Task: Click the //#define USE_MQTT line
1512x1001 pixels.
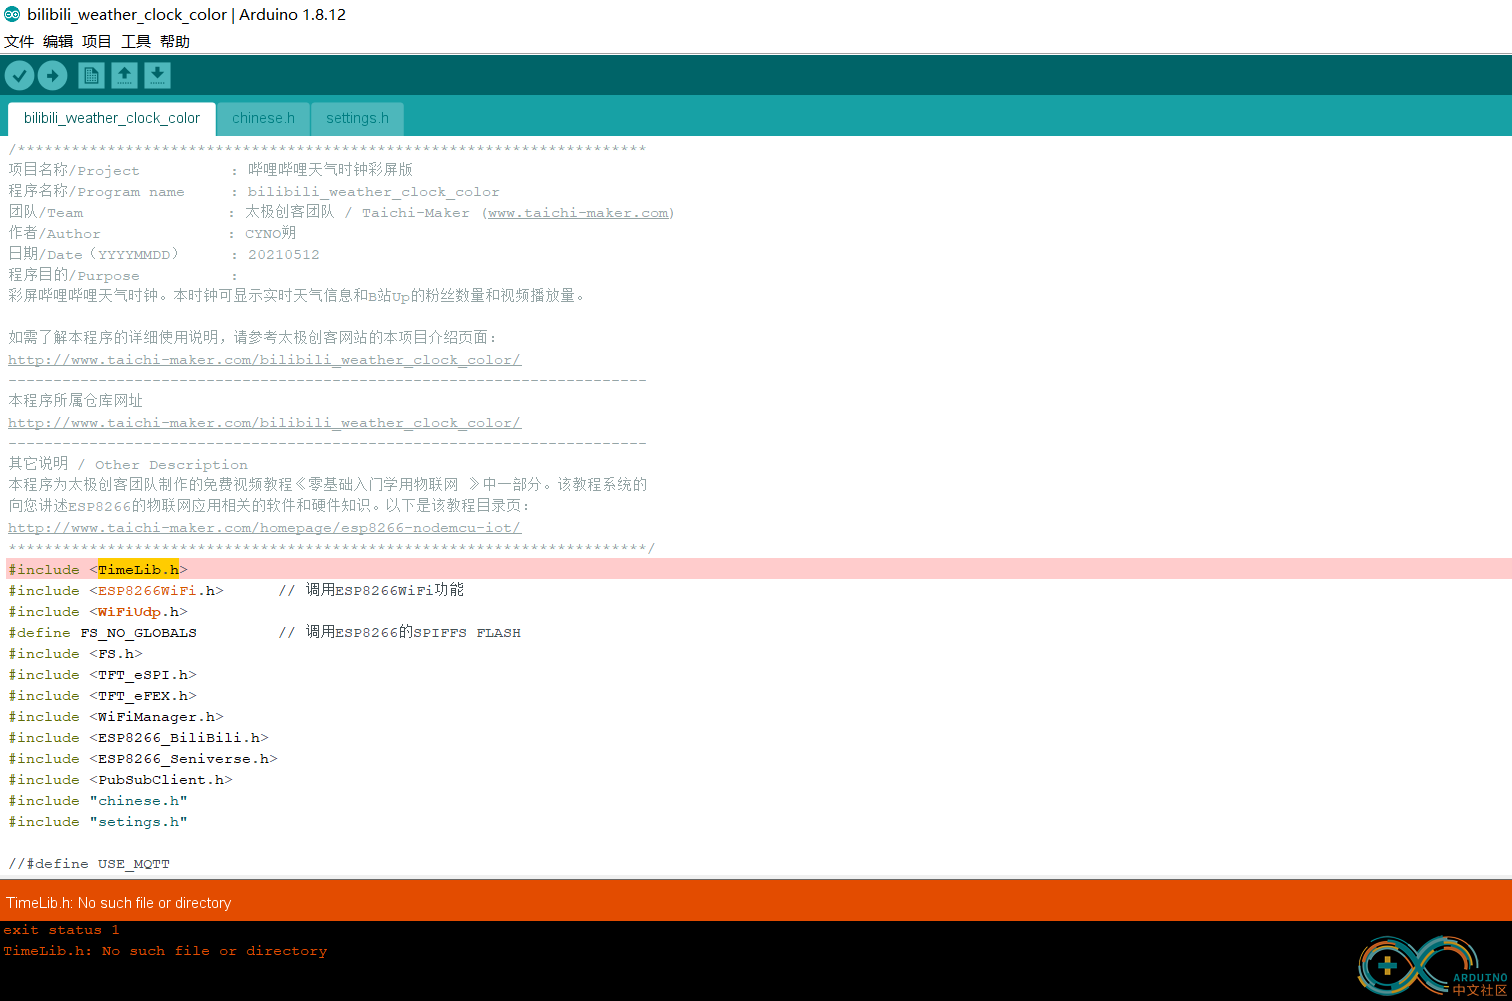Action: 89,864
